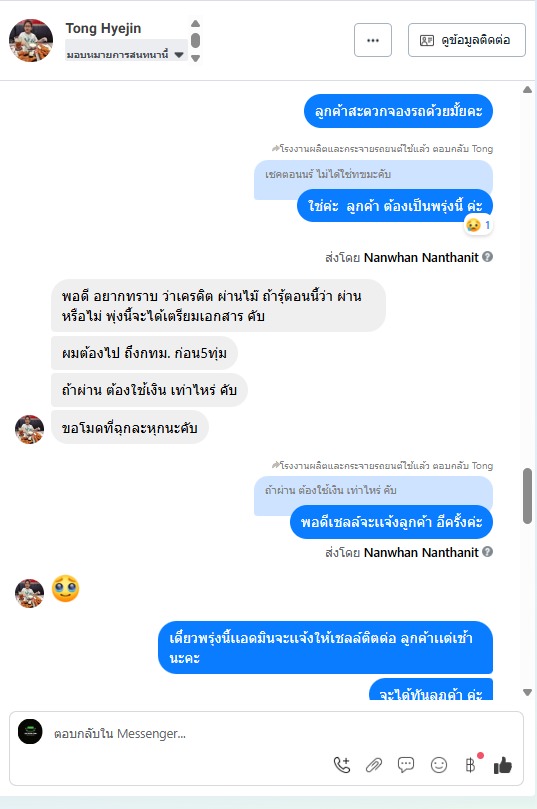Attach a file with paperclip icon
The image size is (537, 809).
click(373, 765)
